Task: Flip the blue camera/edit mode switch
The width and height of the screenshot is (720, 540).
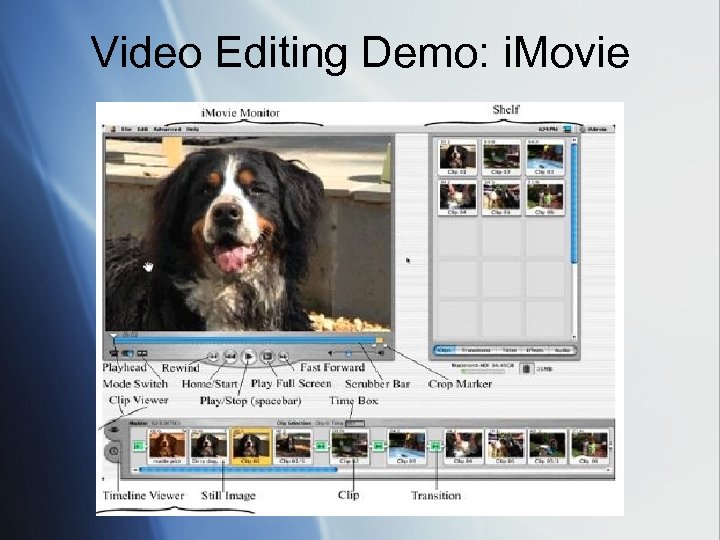Action: (128, 354)
